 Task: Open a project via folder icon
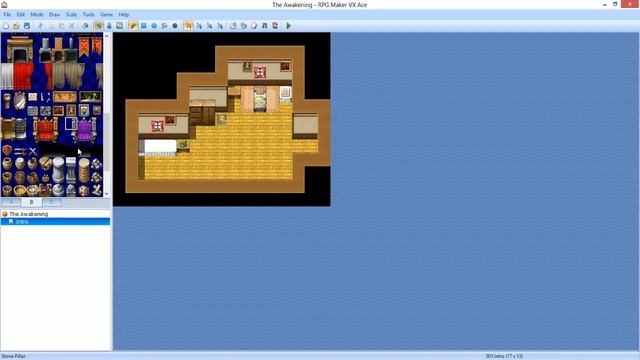tap(16, 26)
